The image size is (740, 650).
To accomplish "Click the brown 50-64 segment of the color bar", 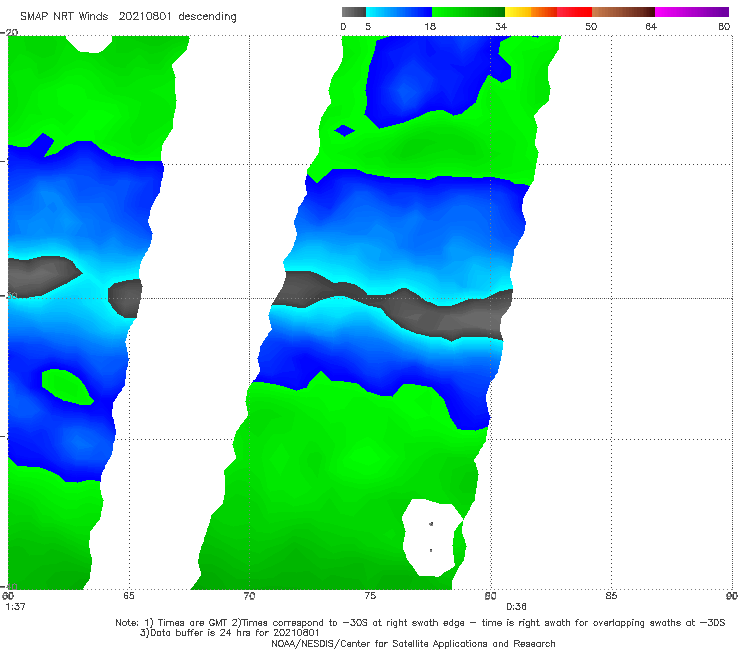I will click(x=623, y=12).
